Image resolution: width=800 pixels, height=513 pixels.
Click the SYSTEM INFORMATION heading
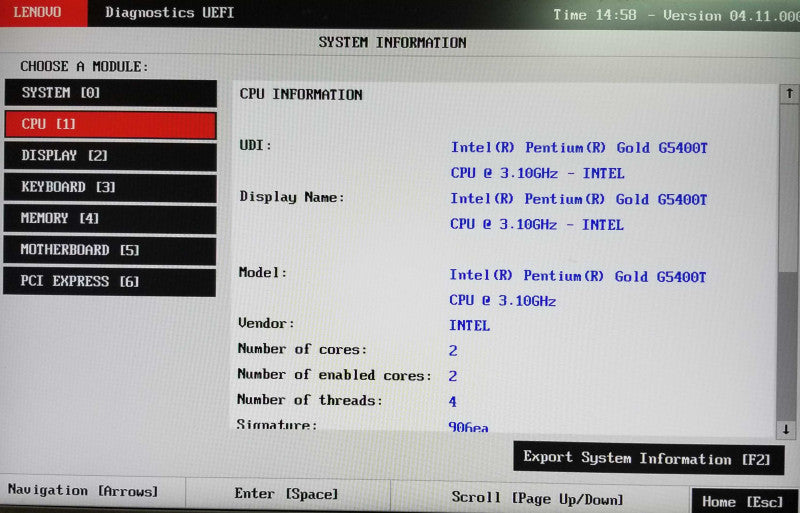(x=392, y=42)
